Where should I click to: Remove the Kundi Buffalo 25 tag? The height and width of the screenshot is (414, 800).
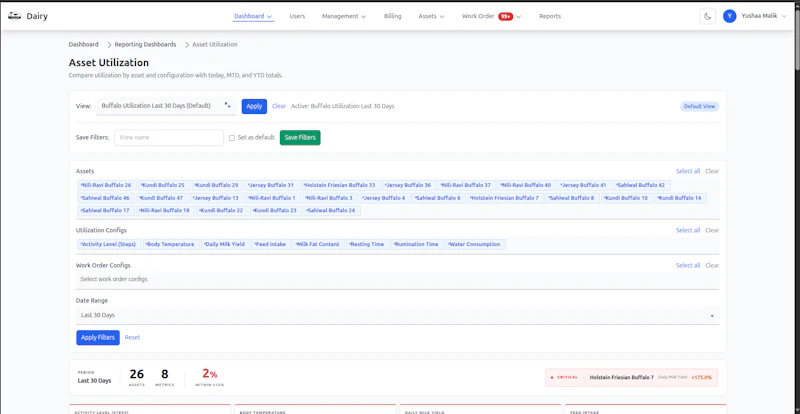pyautogui.click(x=141, y=185)
